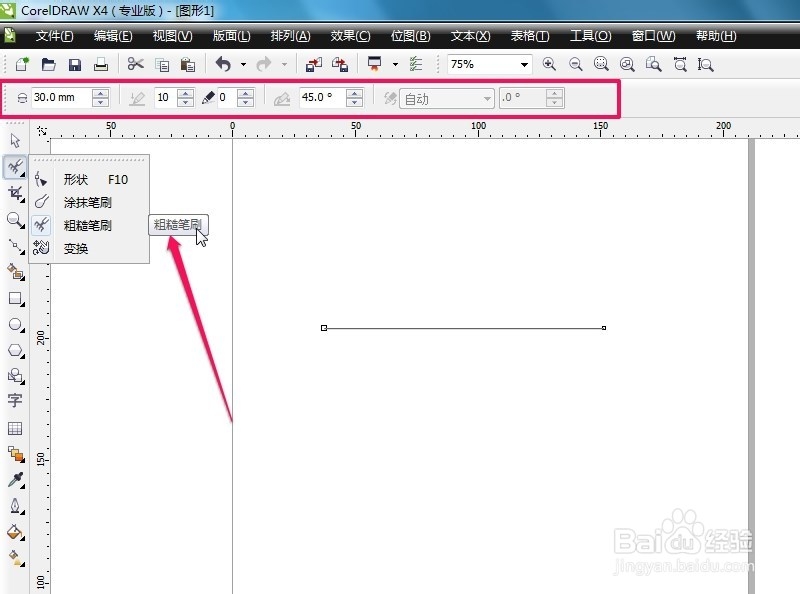Open the 位图(B) menu

tap(410, 36)
